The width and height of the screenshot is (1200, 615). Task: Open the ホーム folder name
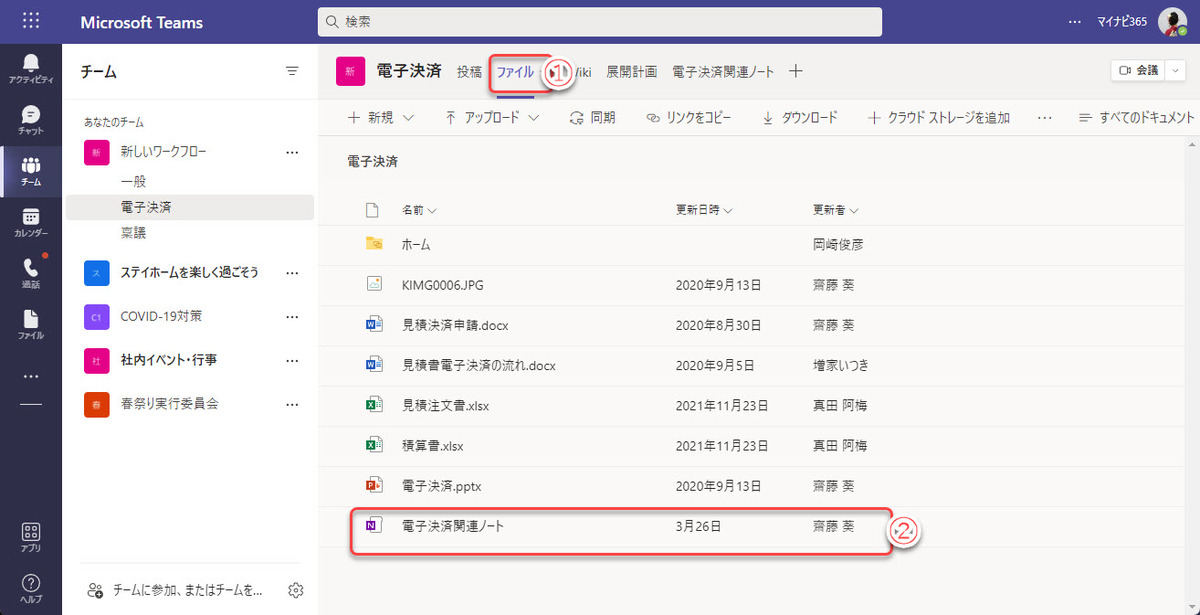(416, 244)
